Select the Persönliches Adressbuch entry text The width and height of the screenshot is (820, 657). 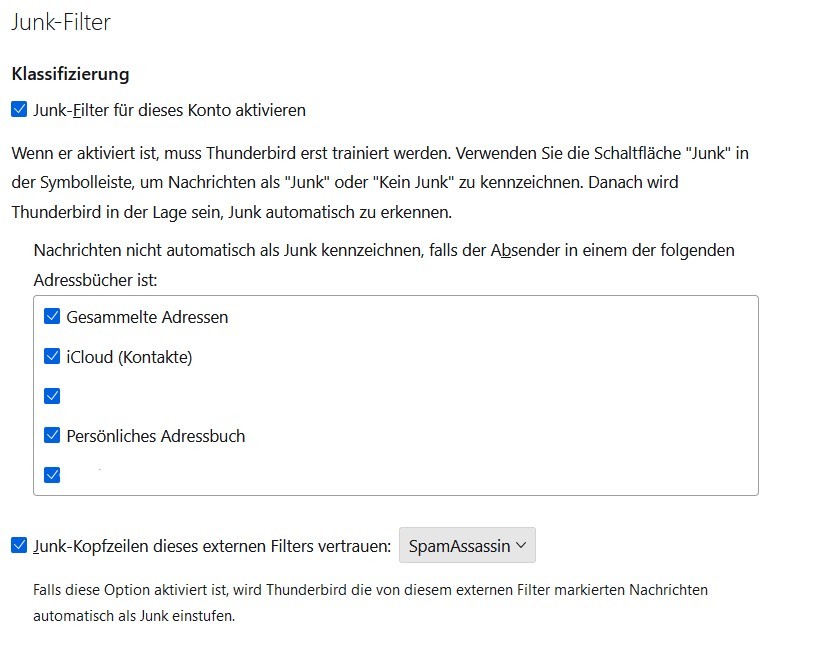point(155,436)
